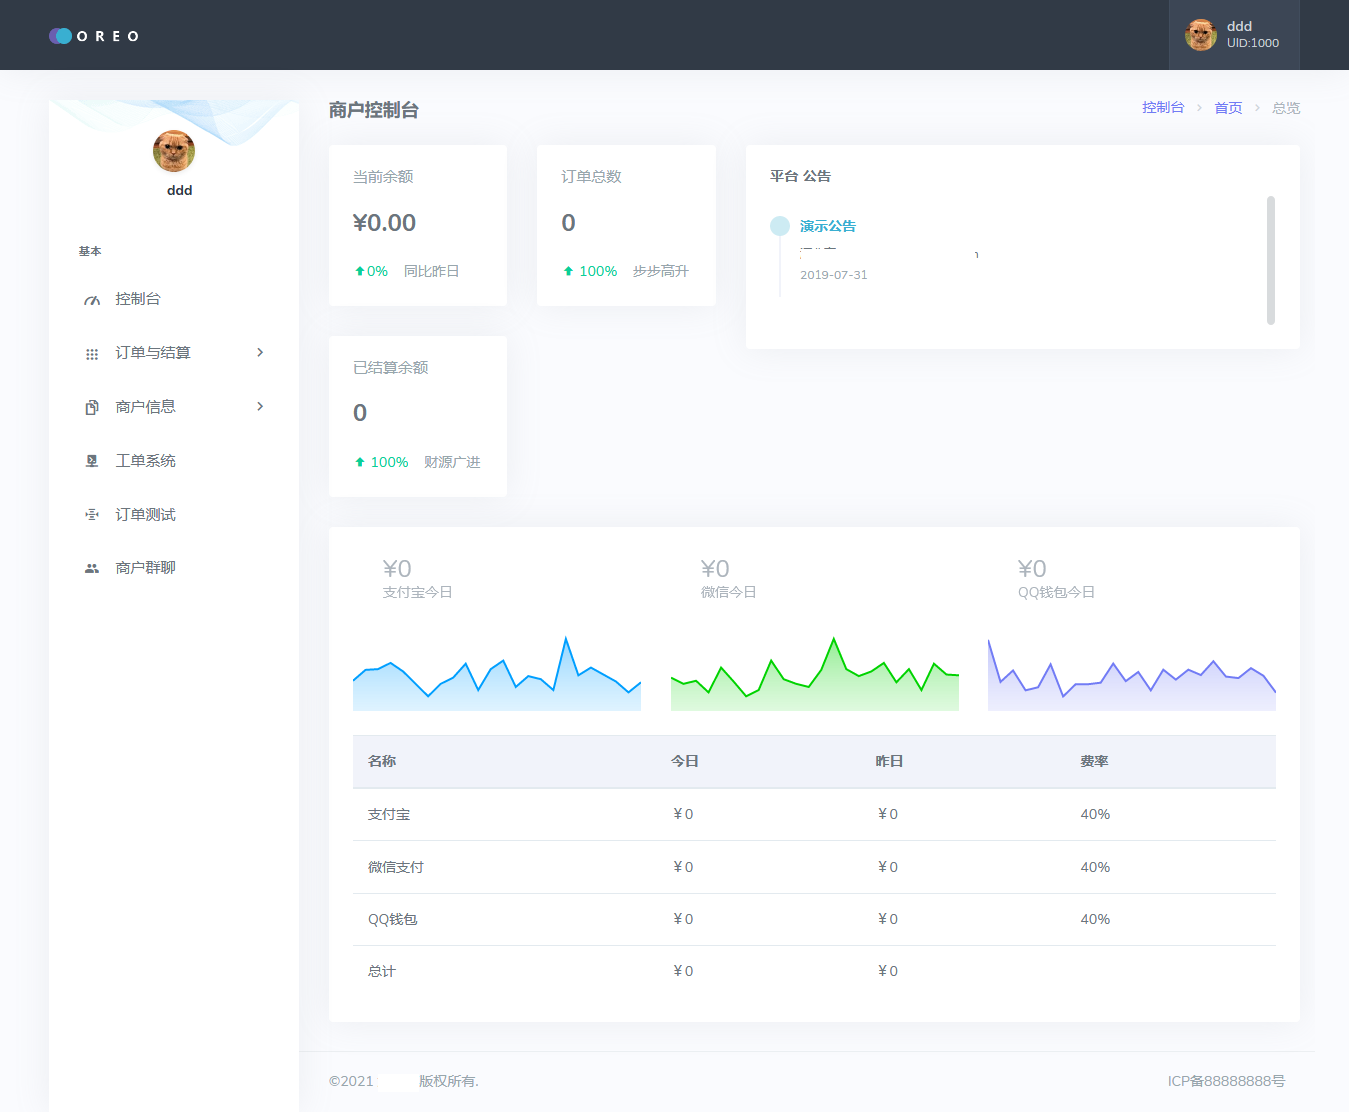
Task: Click the user avatar in top header
Action: tap(1200, 35)
